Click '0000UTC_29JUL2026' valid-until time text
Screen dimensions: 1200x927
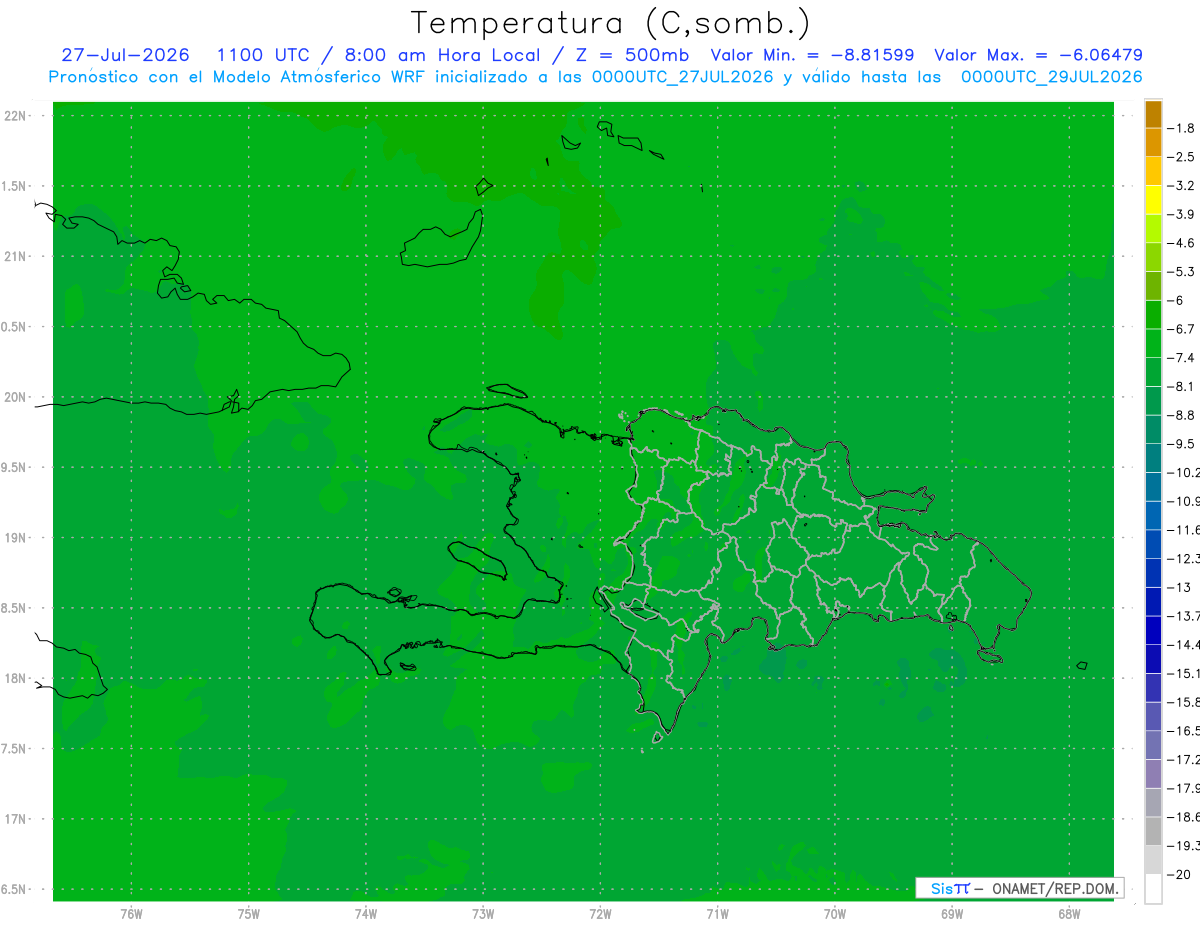click(1051, 77)
